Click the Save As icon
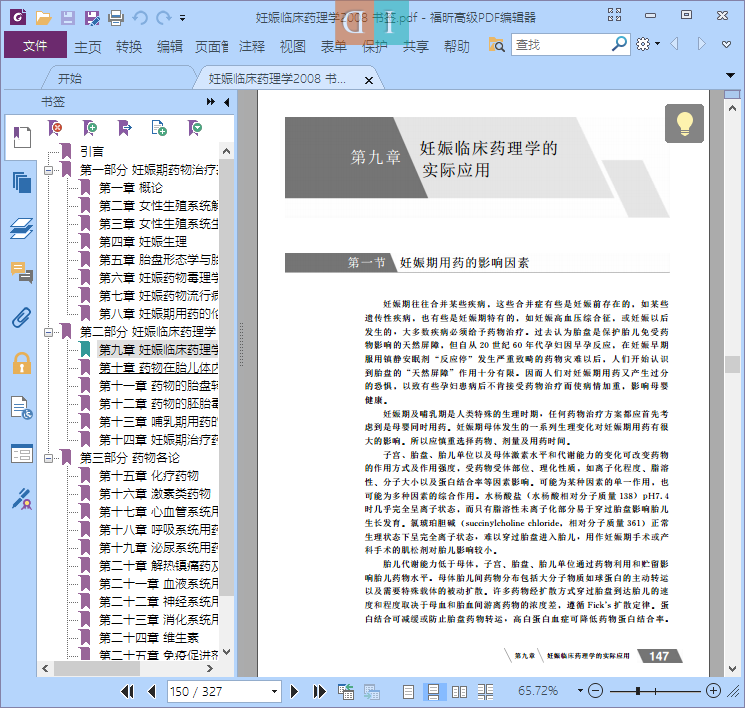This screenshot has height=708, width=745. tap(92, 18)
